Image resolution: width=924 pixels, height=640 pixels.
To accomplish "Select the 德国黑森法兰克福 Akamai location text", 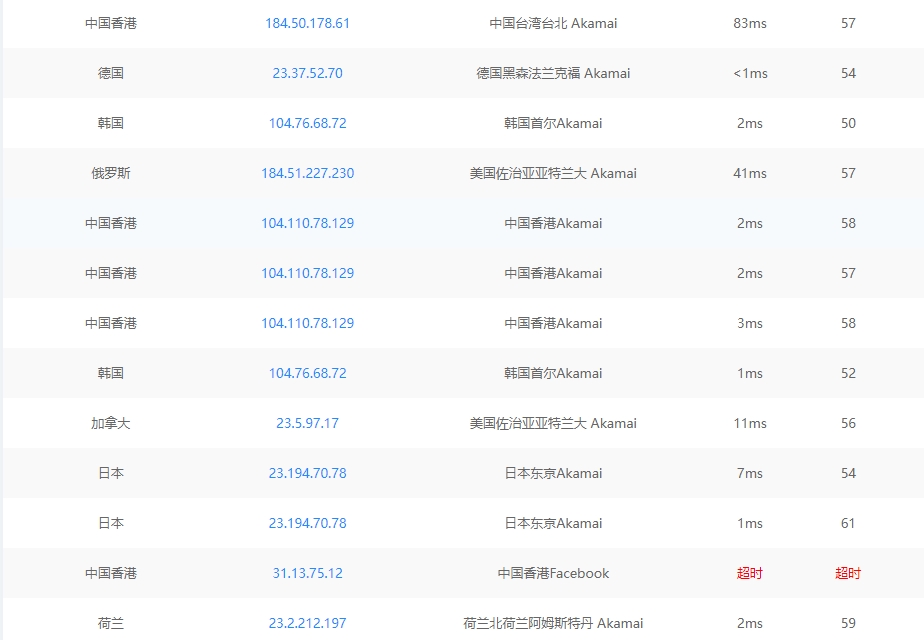I will click(553, 73).
